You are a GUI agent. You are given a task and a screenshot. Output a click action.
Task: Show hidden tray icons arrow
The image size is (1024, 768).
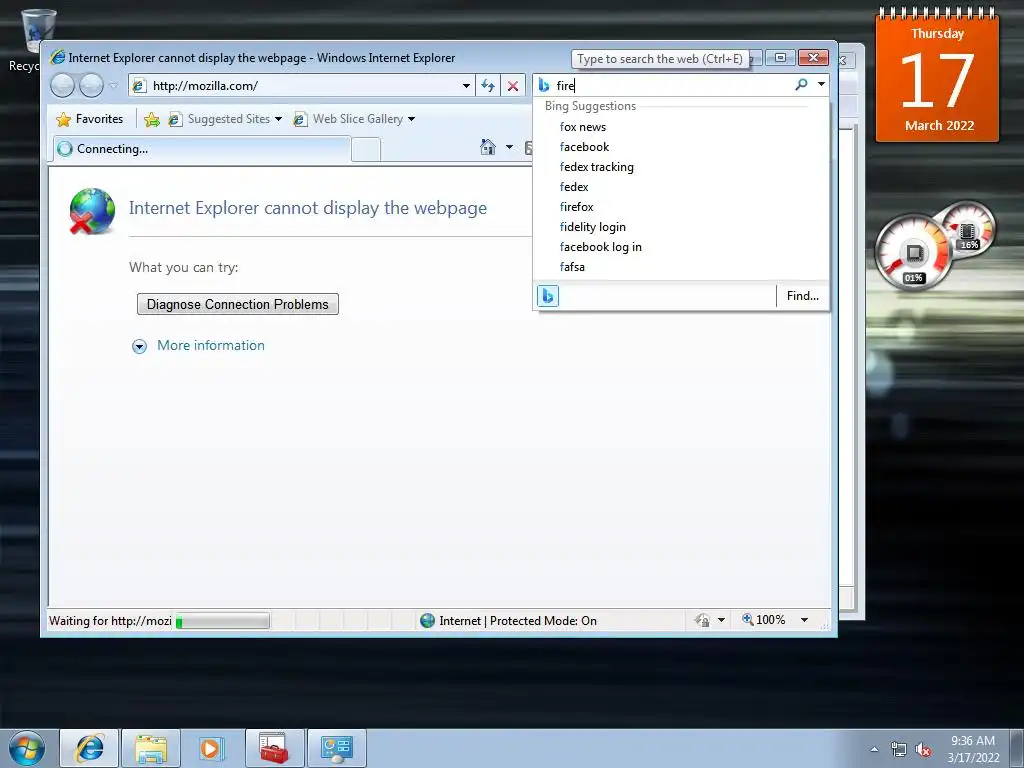click(x=874, y=749)
